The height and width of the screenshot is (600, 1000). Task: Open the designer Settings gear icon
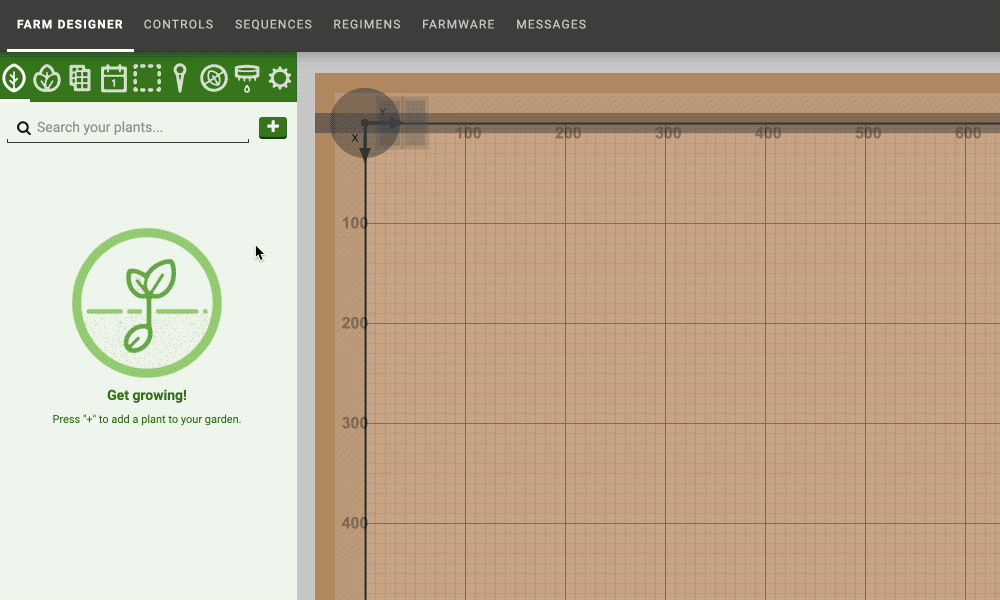(x=280, y=78)
